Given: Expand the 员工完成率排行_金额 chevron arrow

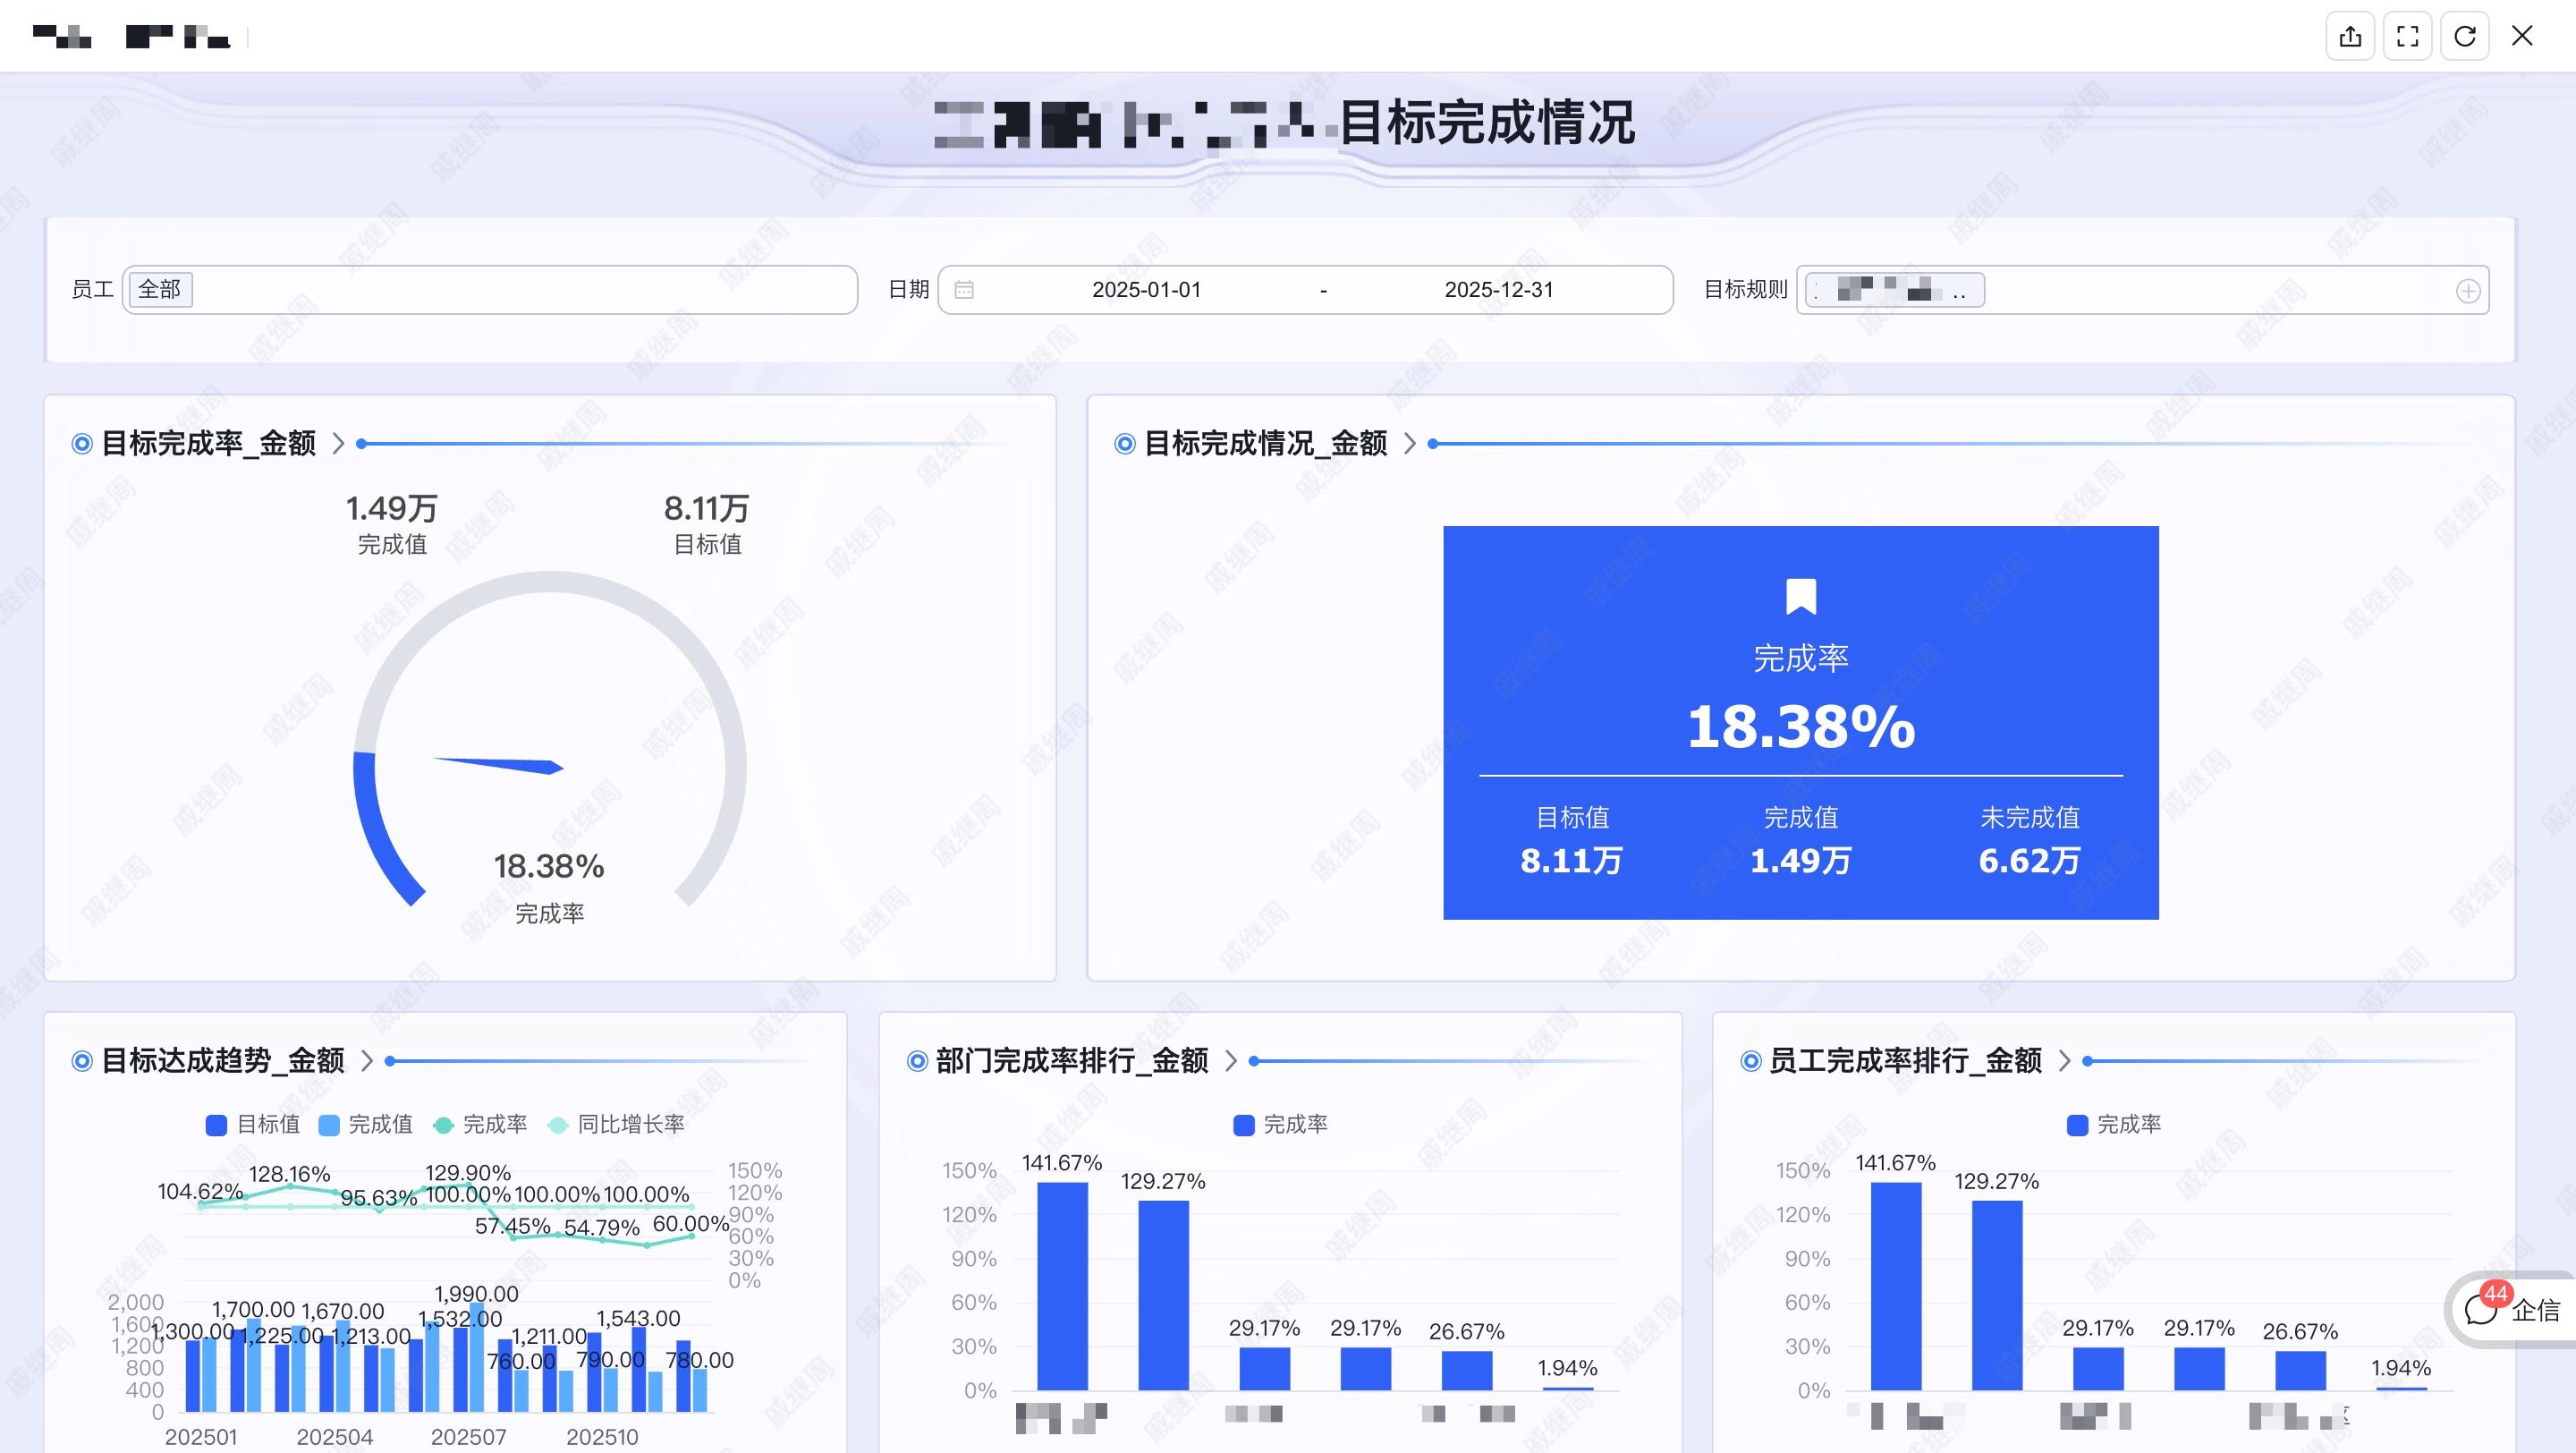Looking at the screenshot, I should 2065,1061.
